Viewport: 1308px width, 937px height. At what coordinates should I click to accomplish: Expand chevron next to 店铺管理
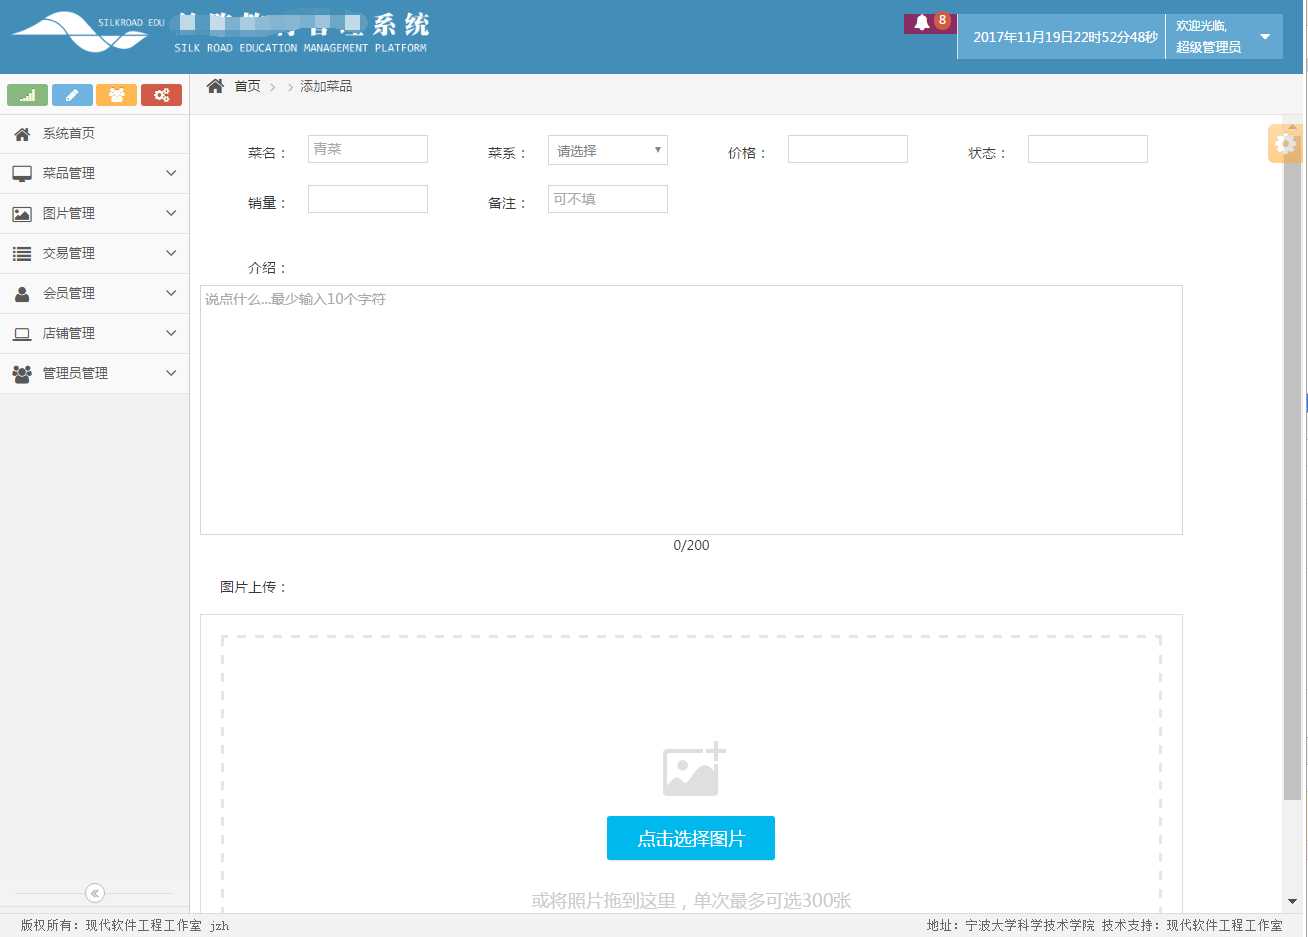[x=171, y=333]
